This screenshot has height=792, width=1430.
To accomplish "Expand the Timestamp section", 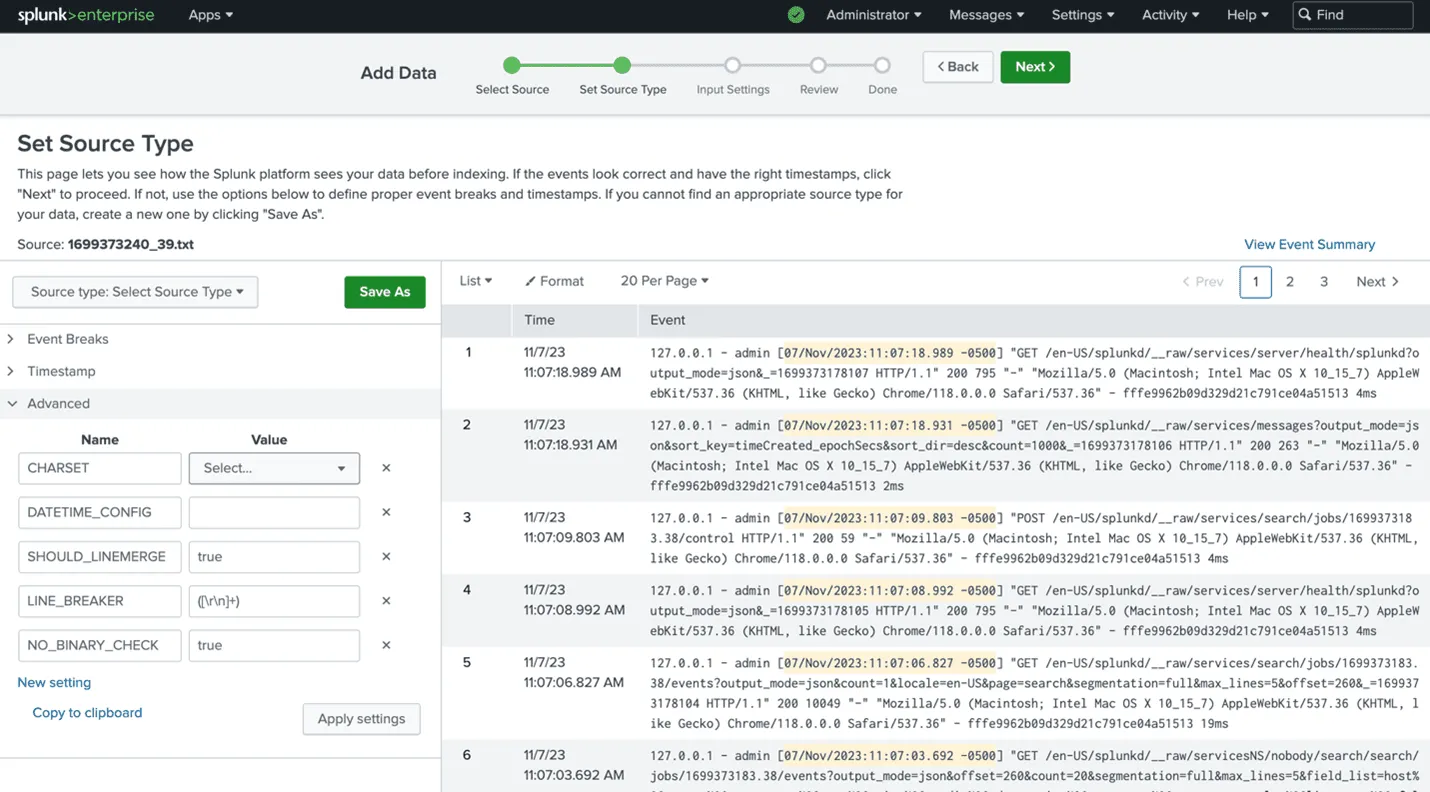I will point(61,371).
